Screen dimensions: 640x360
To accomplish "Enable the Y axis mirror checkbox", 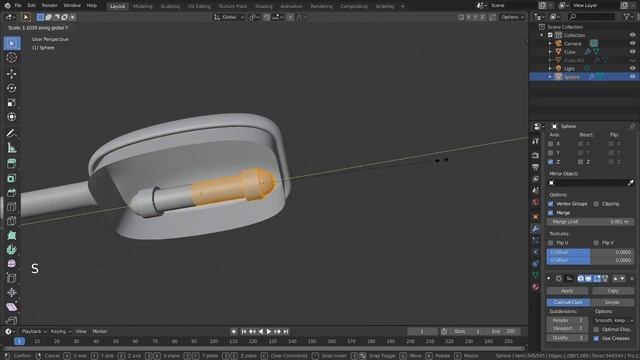I will point(550,153).
